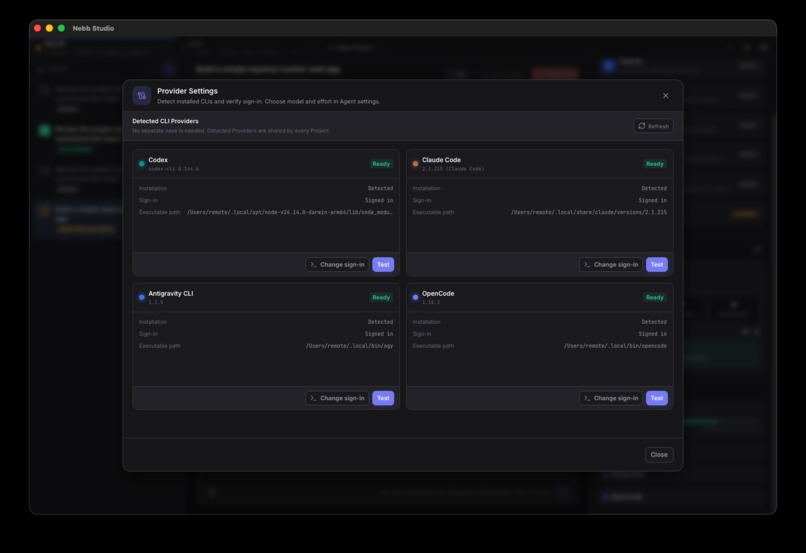This screenshot has height=553, width=806.
Task: Click the Ready badge on OpenCode card
Action: [654, 297]
